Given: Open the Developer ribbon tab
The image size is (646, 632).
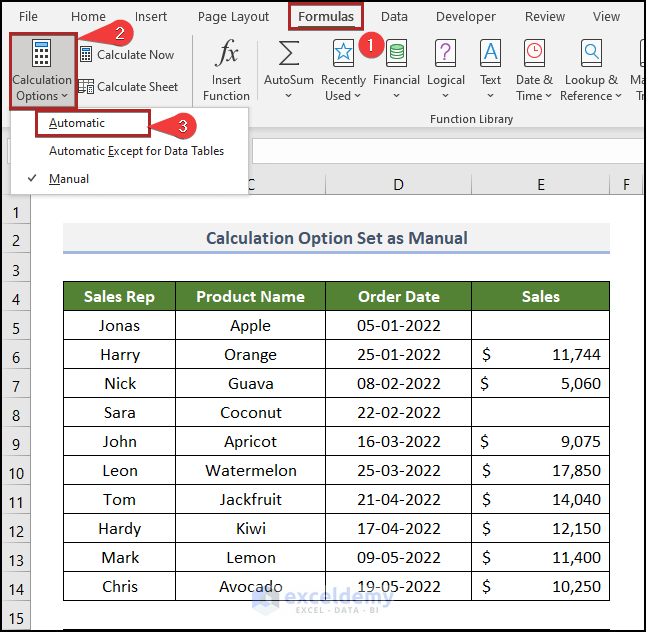Looking at the screenshot, I should coord(465,17).
